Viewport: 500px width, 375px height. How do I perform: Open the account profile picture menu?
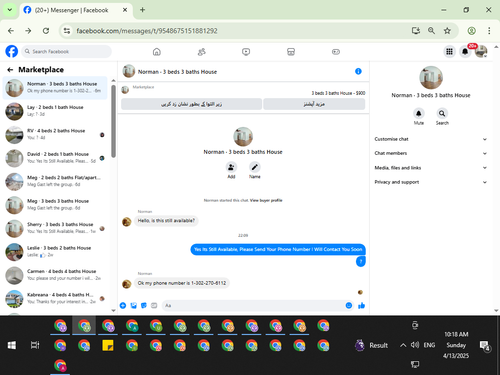point(481,51)
